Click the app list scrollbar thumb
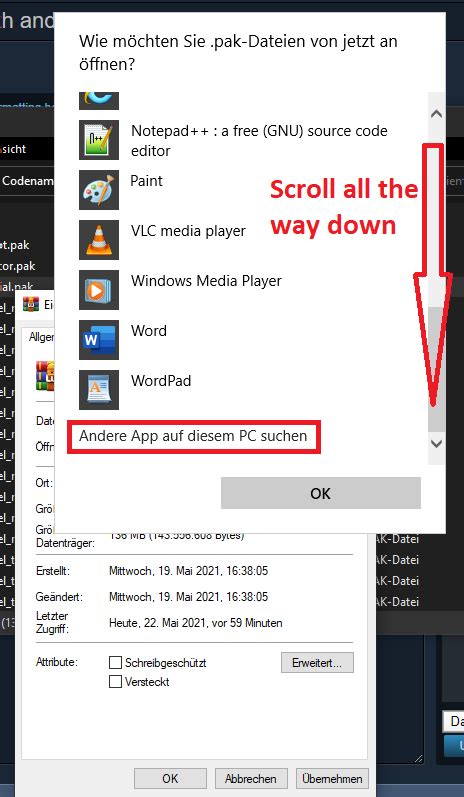The image size is (464, 797). [436, 369]
